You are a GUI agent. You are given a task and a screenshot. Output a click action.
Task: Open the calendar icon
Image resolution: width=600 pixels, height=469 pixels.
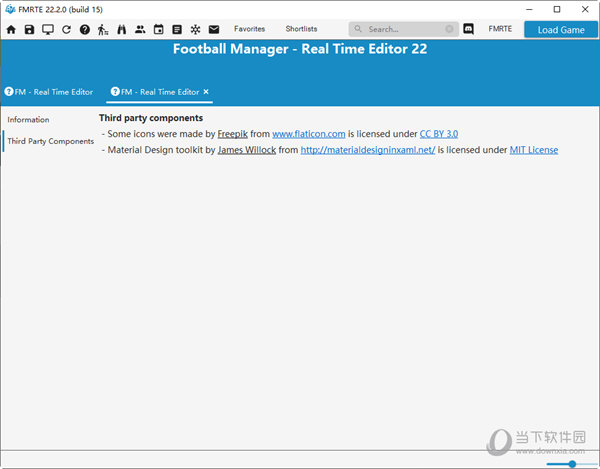click(158, 29)
